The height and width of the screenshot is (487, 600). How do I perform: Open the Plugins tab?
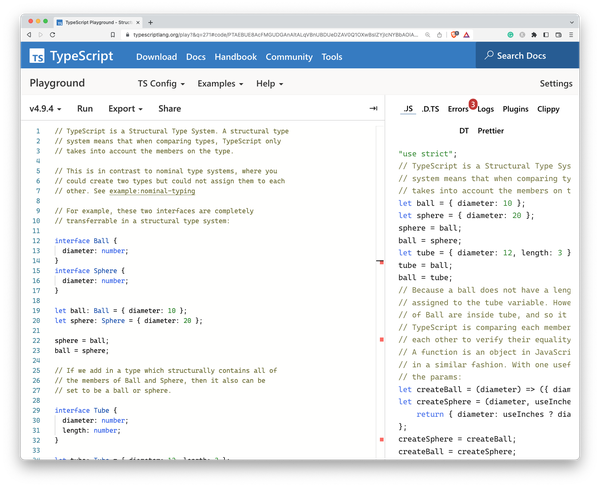(x=515, y=108)
